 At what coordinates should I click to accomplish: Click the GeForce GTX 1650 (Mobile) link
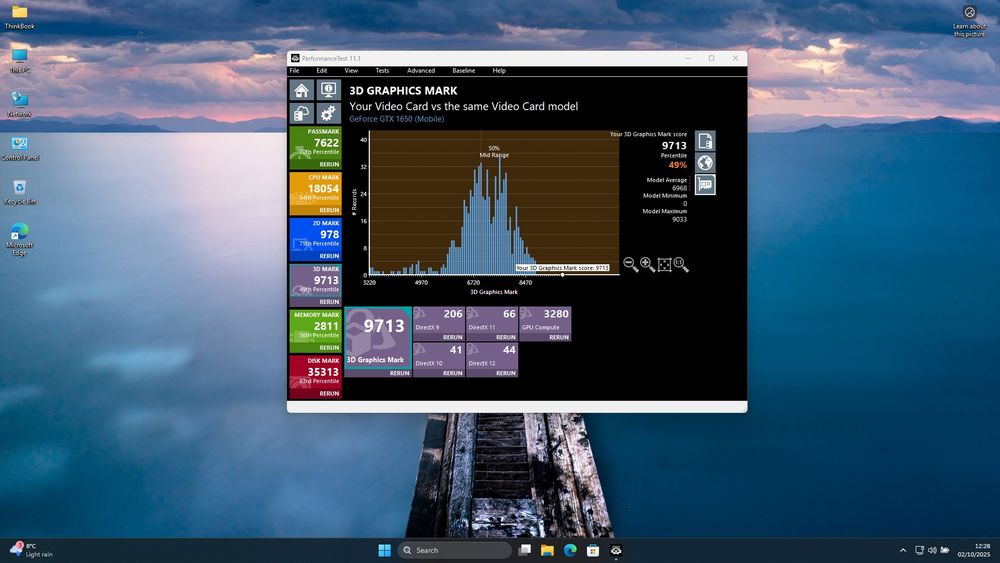[x=397, y=119]
